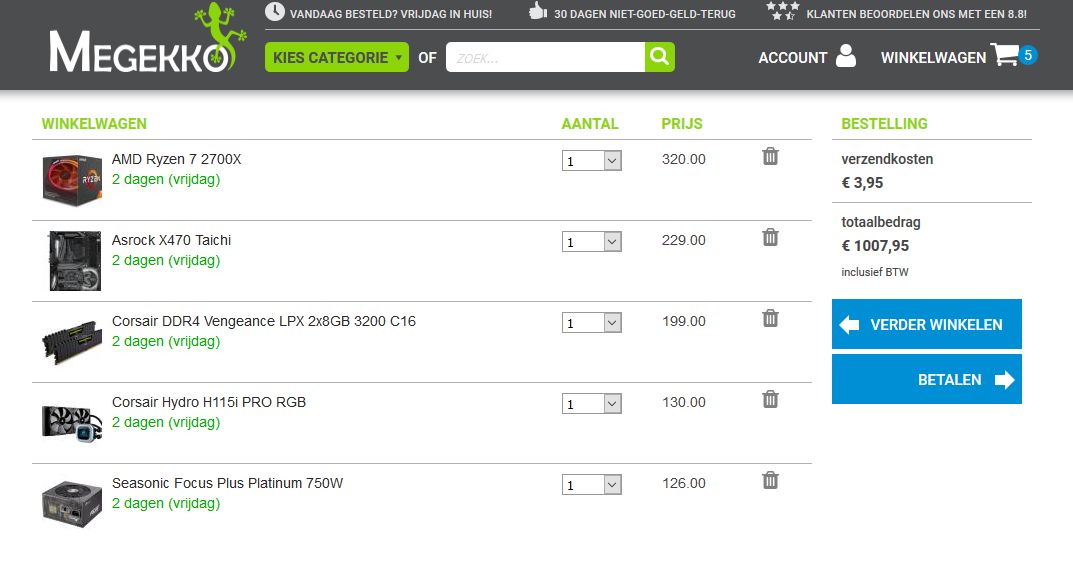Focus the Zoek search field
The height and width of the screenshot is (586, 1073).
point(545,57)
